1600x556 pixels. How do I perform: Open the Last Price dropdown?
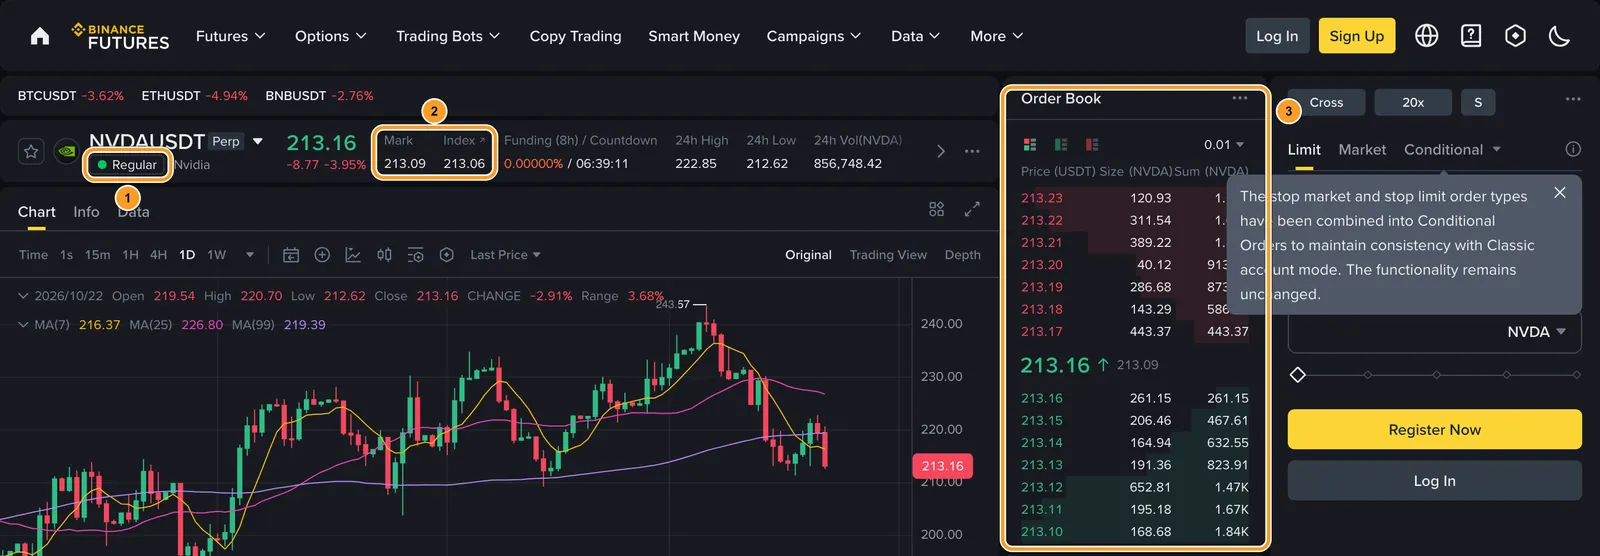click(x=506, y=255)
